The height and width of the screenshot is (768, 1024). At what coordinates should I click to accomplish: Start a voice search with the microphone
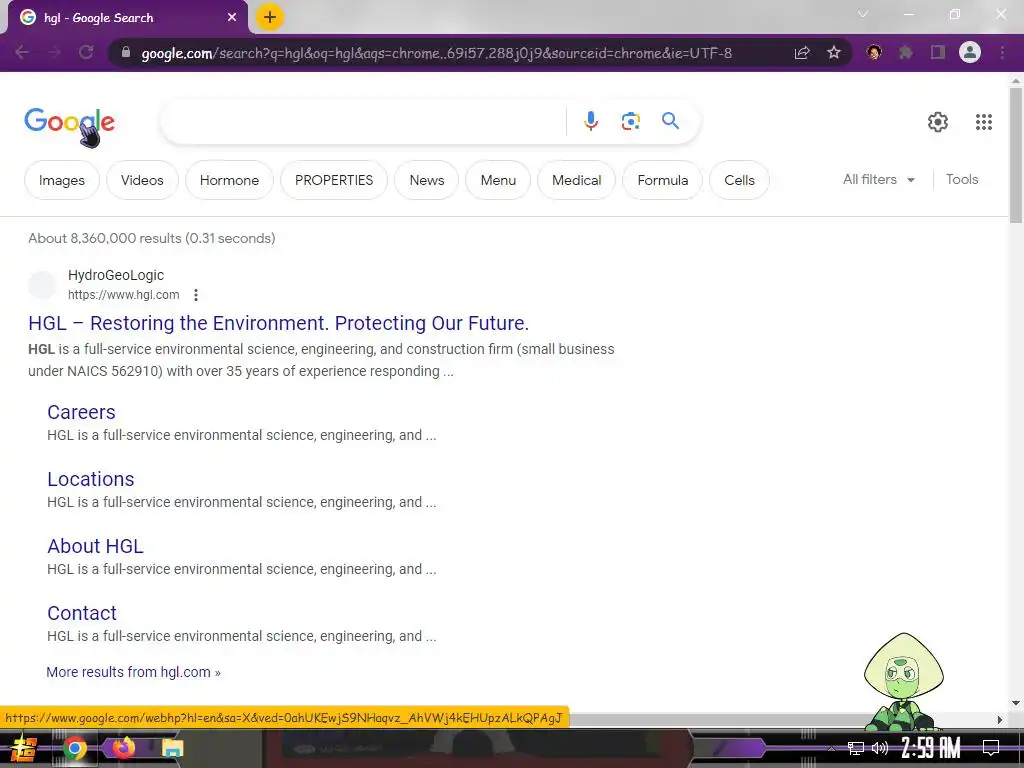[x=590, y=121]
